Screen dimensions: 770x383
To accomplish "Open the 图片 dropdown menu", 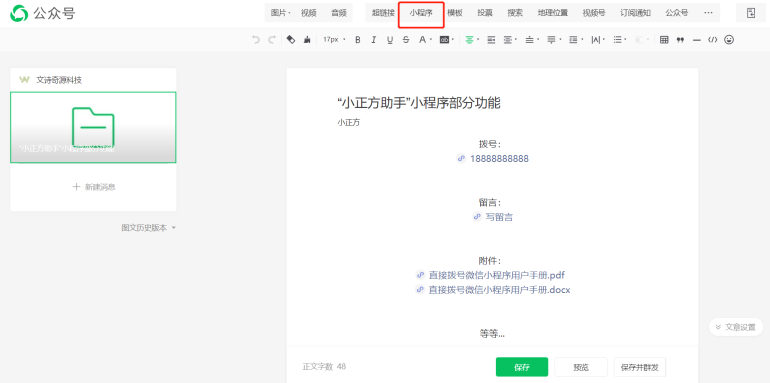I will tap(280, 13).
